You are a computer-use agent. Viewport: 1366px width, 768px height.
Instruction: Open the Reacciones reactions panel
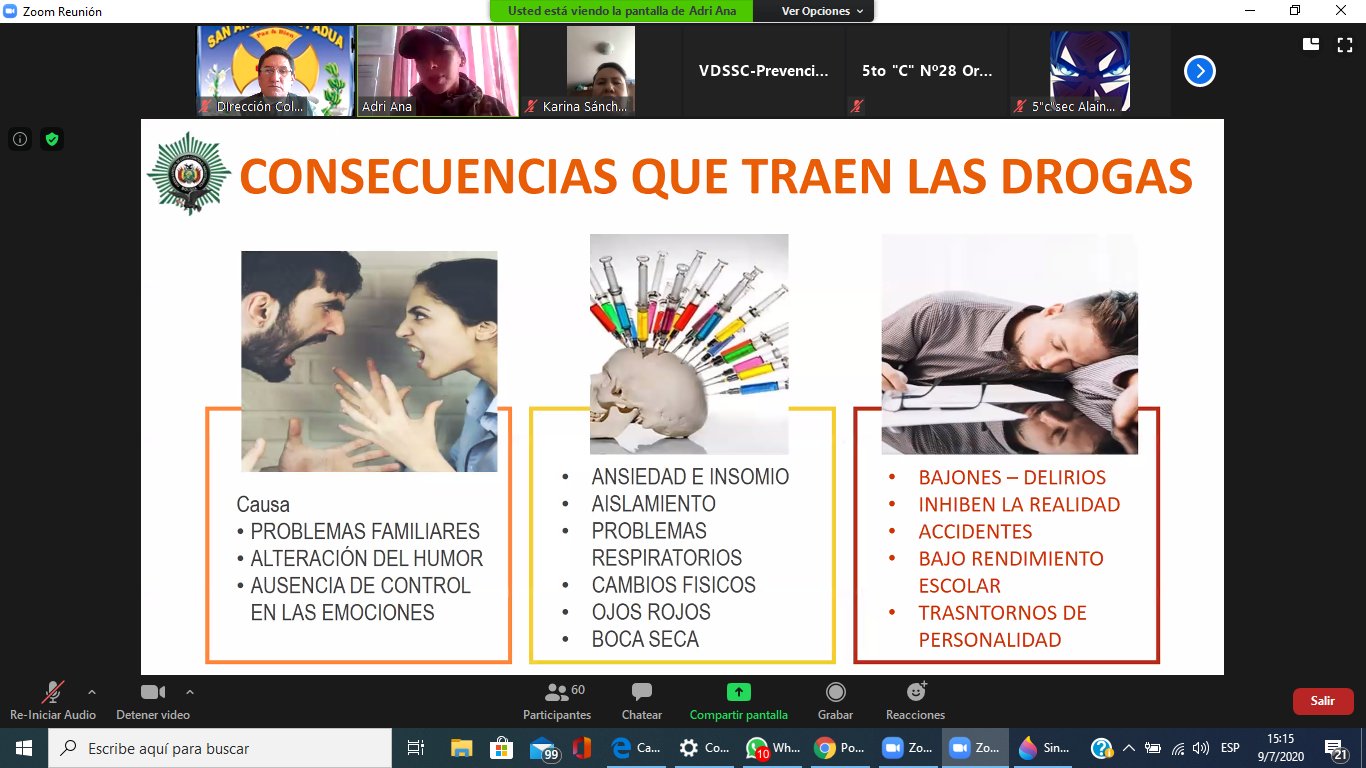point(915,691)
